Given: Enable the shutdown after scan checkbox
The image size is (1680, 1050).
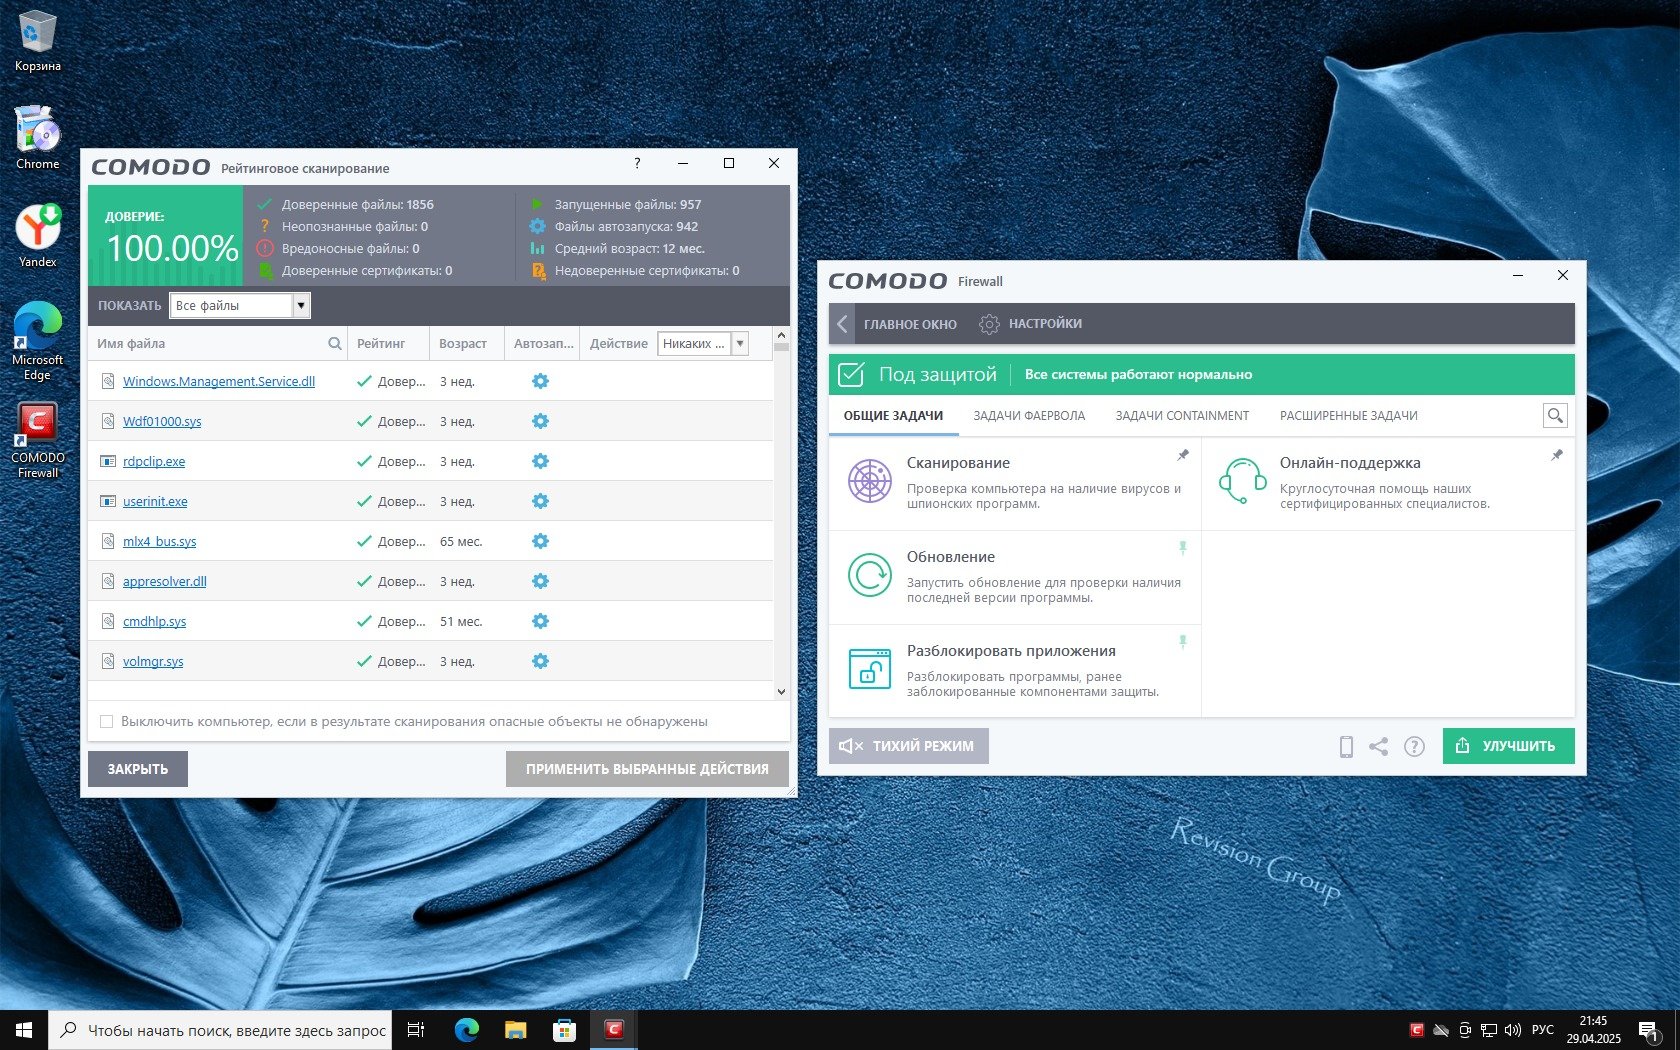Looking at the screenshot, I should [x=107, y=722].
